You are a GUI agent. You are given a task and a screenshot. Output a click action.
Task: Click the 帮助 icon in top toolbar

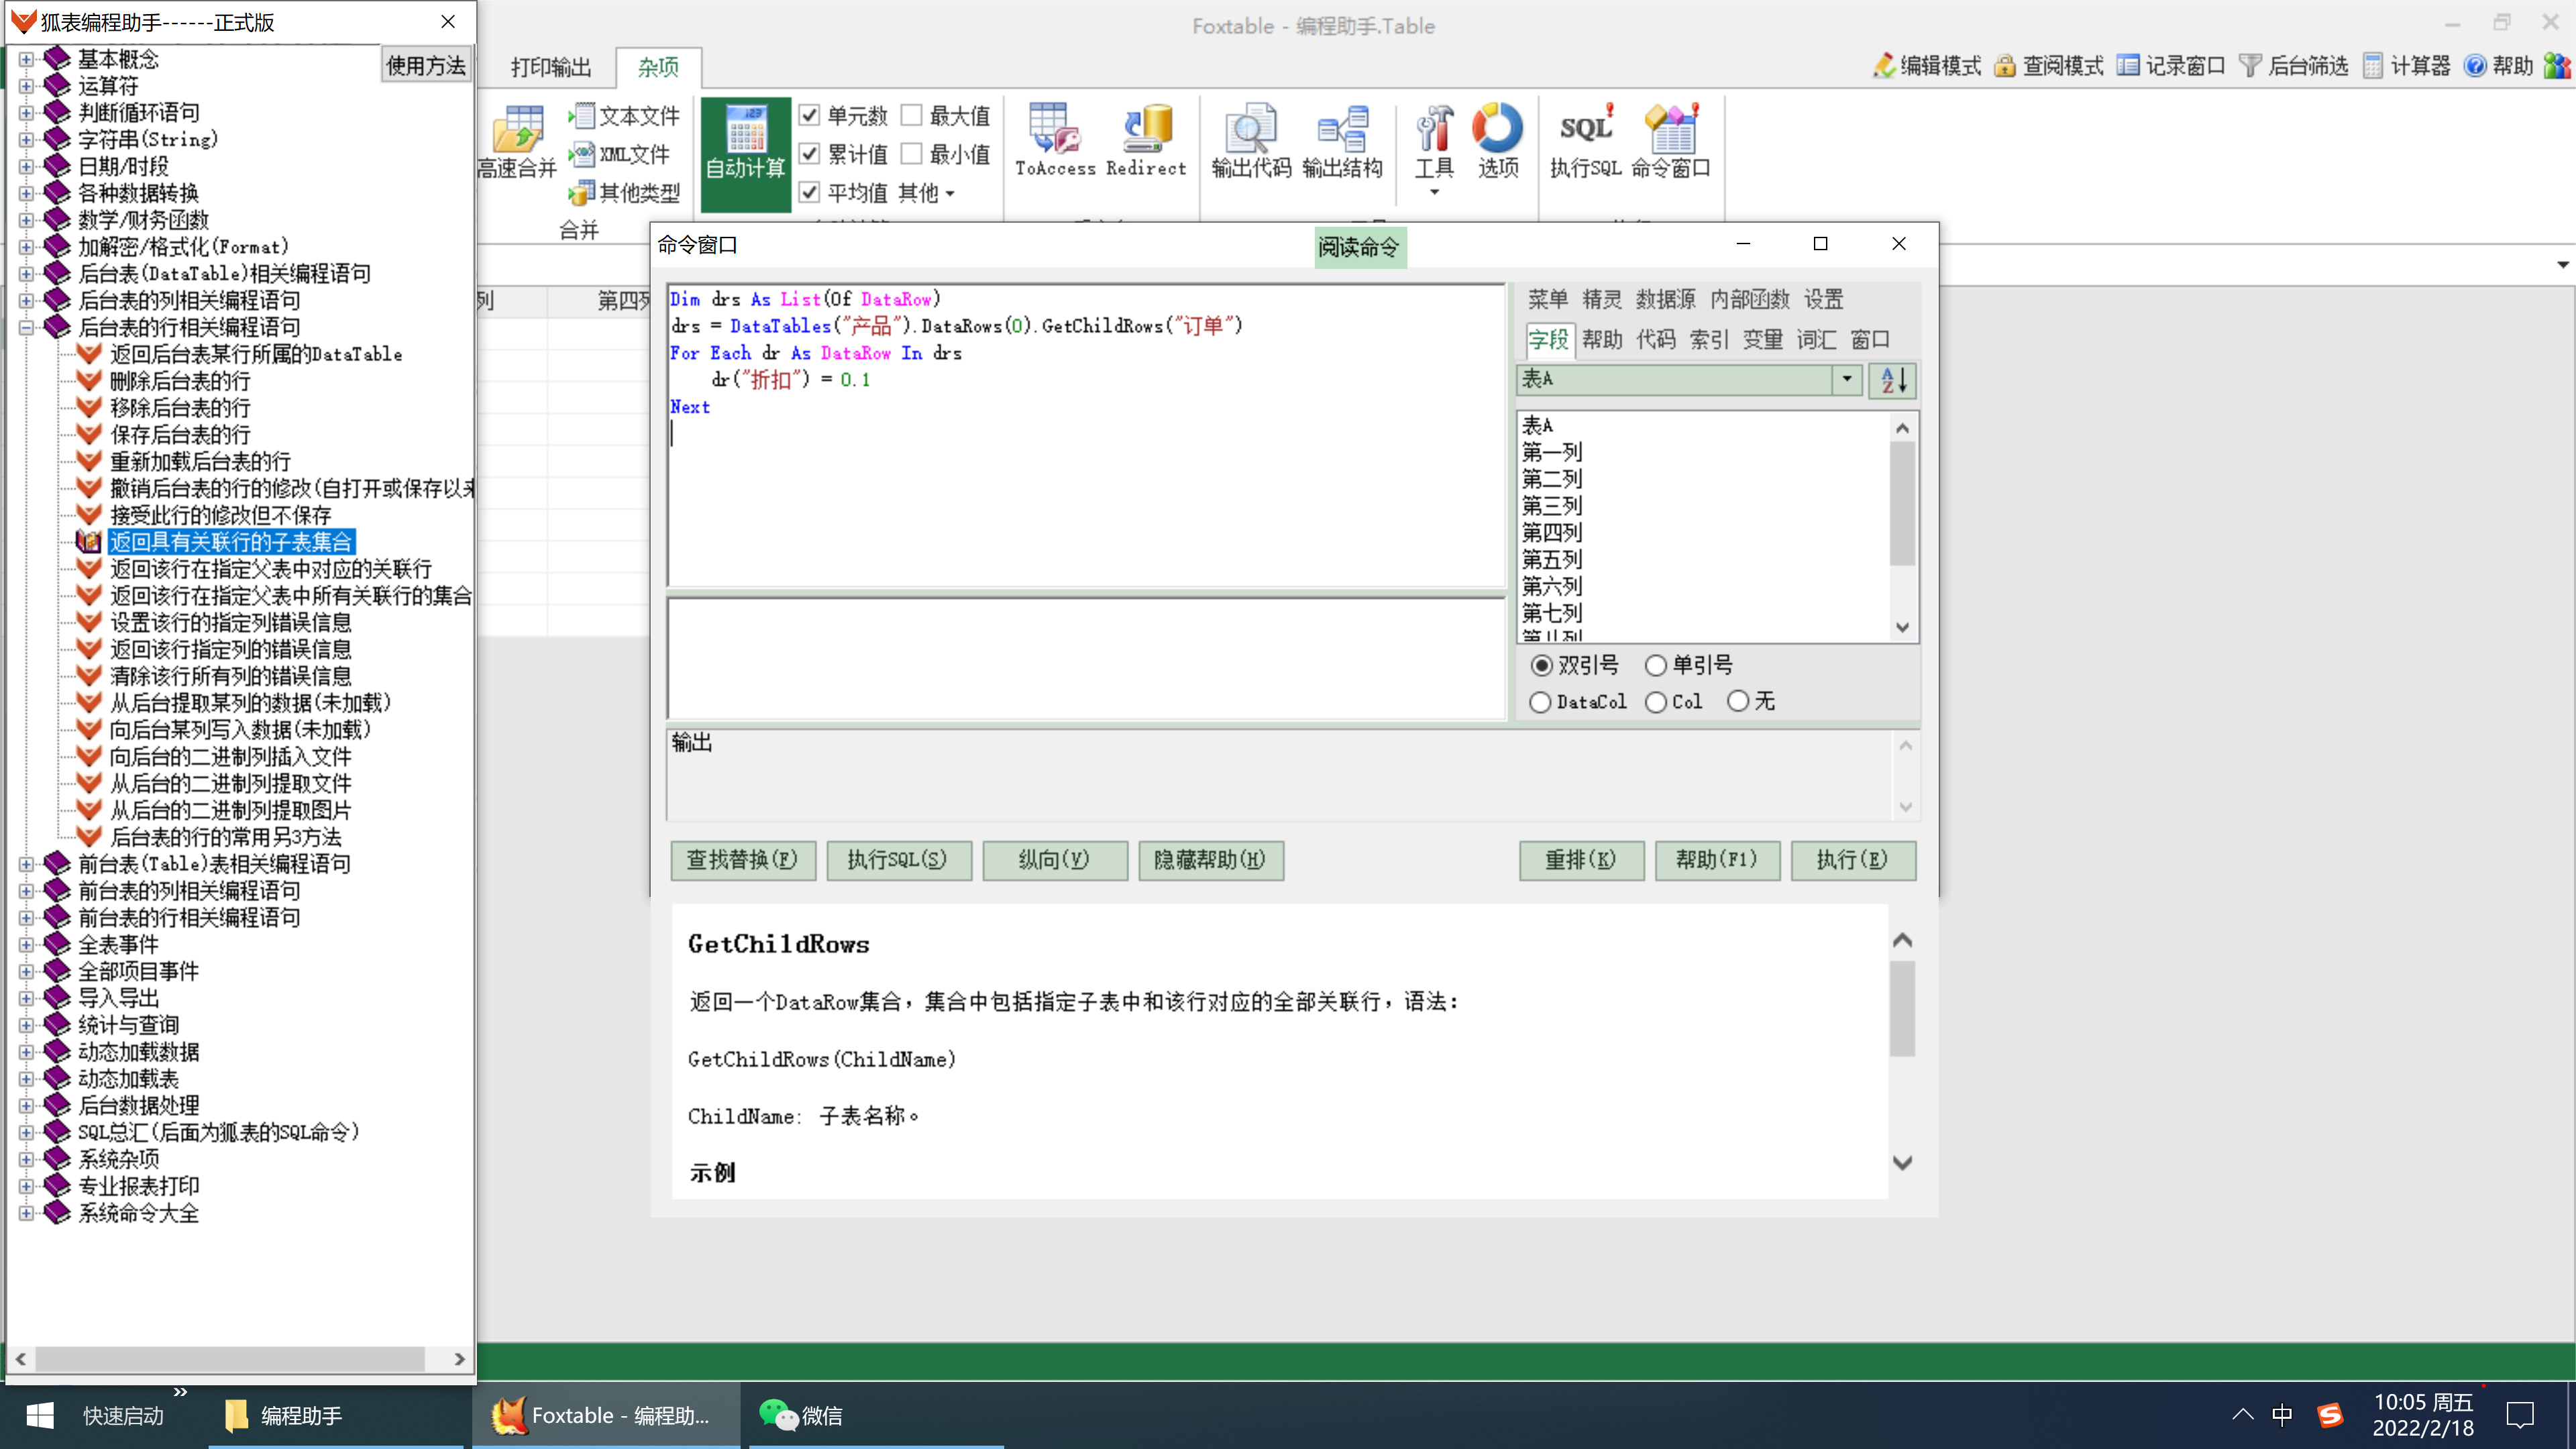pyautogui.click(x=2498, y=66)
